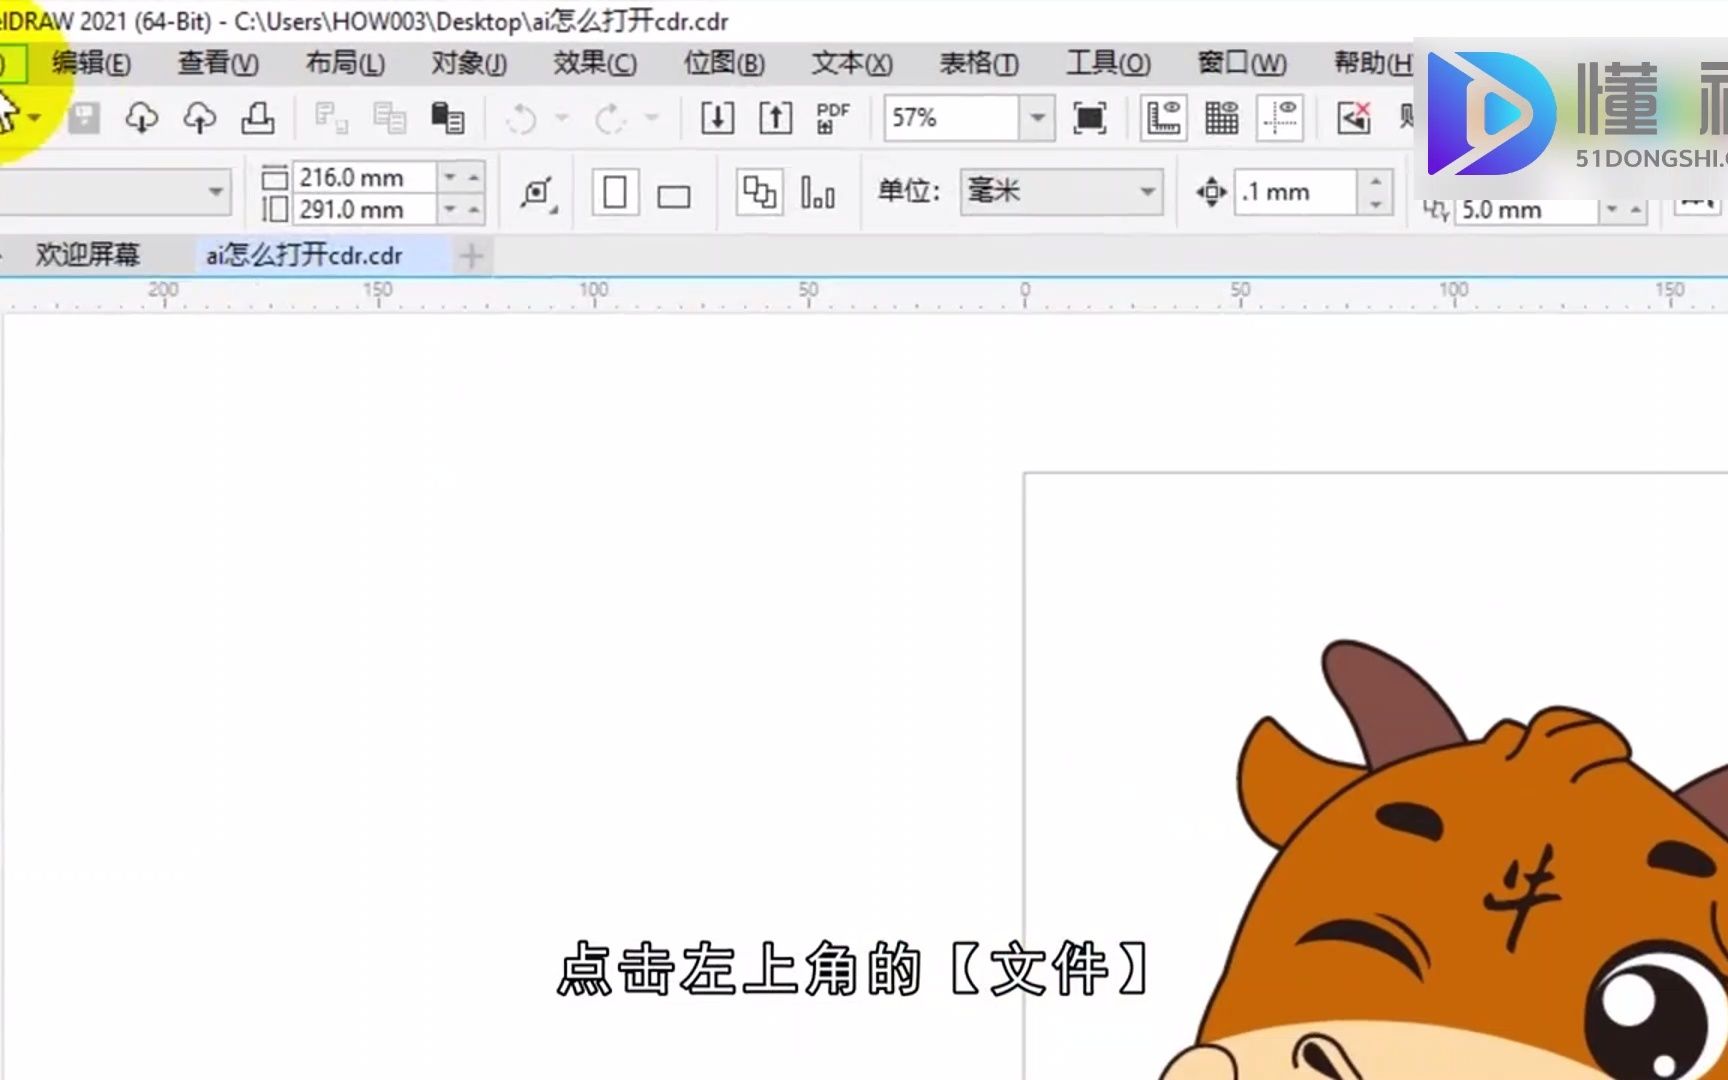
Task: Click the Copy icon
Action: click(x=389, y=118)
